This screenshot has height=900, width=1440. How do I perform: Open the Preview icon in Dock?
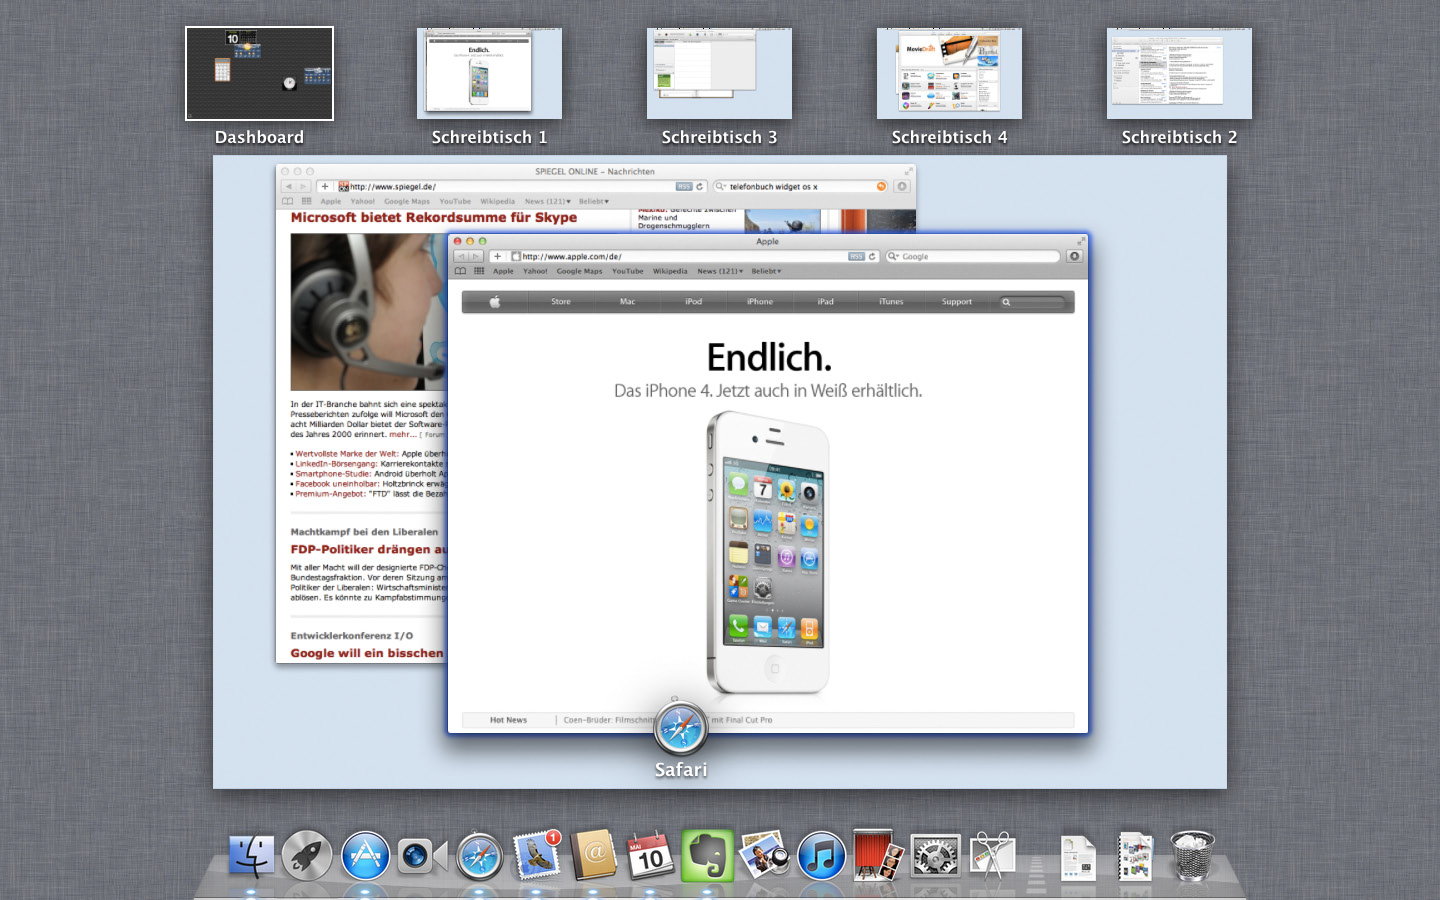pyautogui.click(x=765, y=857)
